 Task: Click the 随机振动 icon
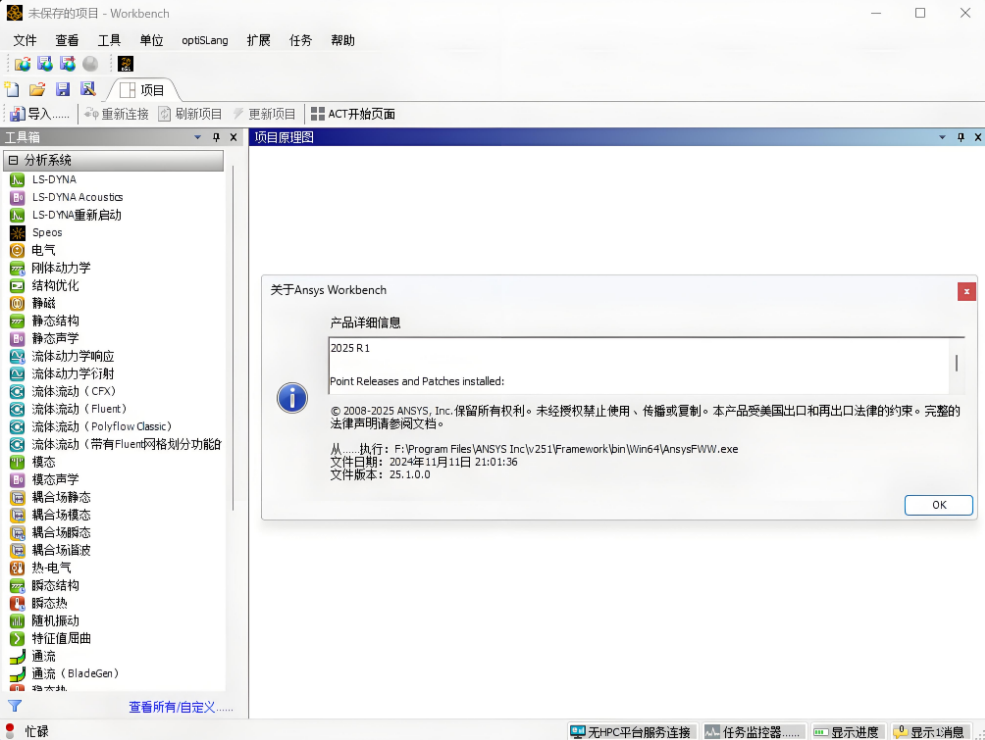pos(17,621)
